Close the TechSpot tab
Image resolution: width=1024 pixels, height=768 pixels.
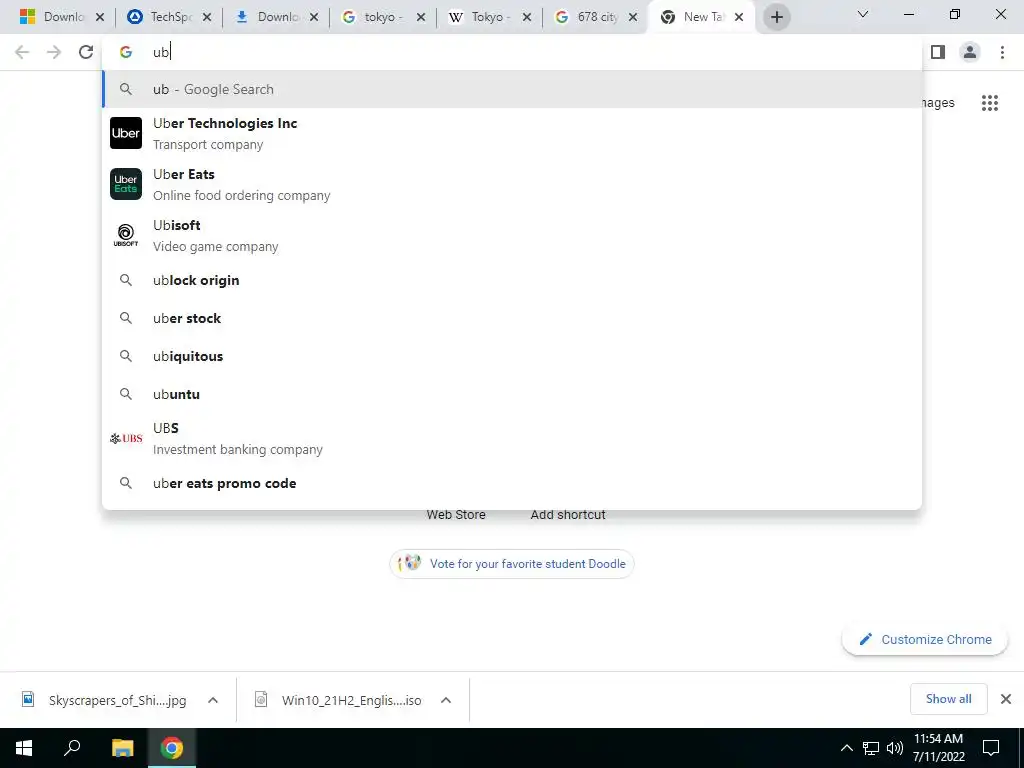(x=206, y=17)
